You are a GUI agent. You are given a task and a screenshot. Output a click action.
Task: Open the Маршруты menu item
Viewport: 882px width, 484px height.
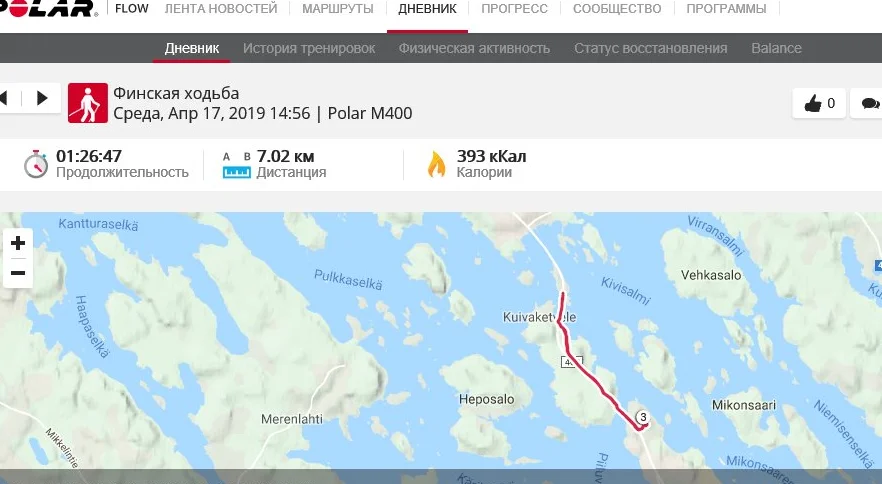coord(338,9)
